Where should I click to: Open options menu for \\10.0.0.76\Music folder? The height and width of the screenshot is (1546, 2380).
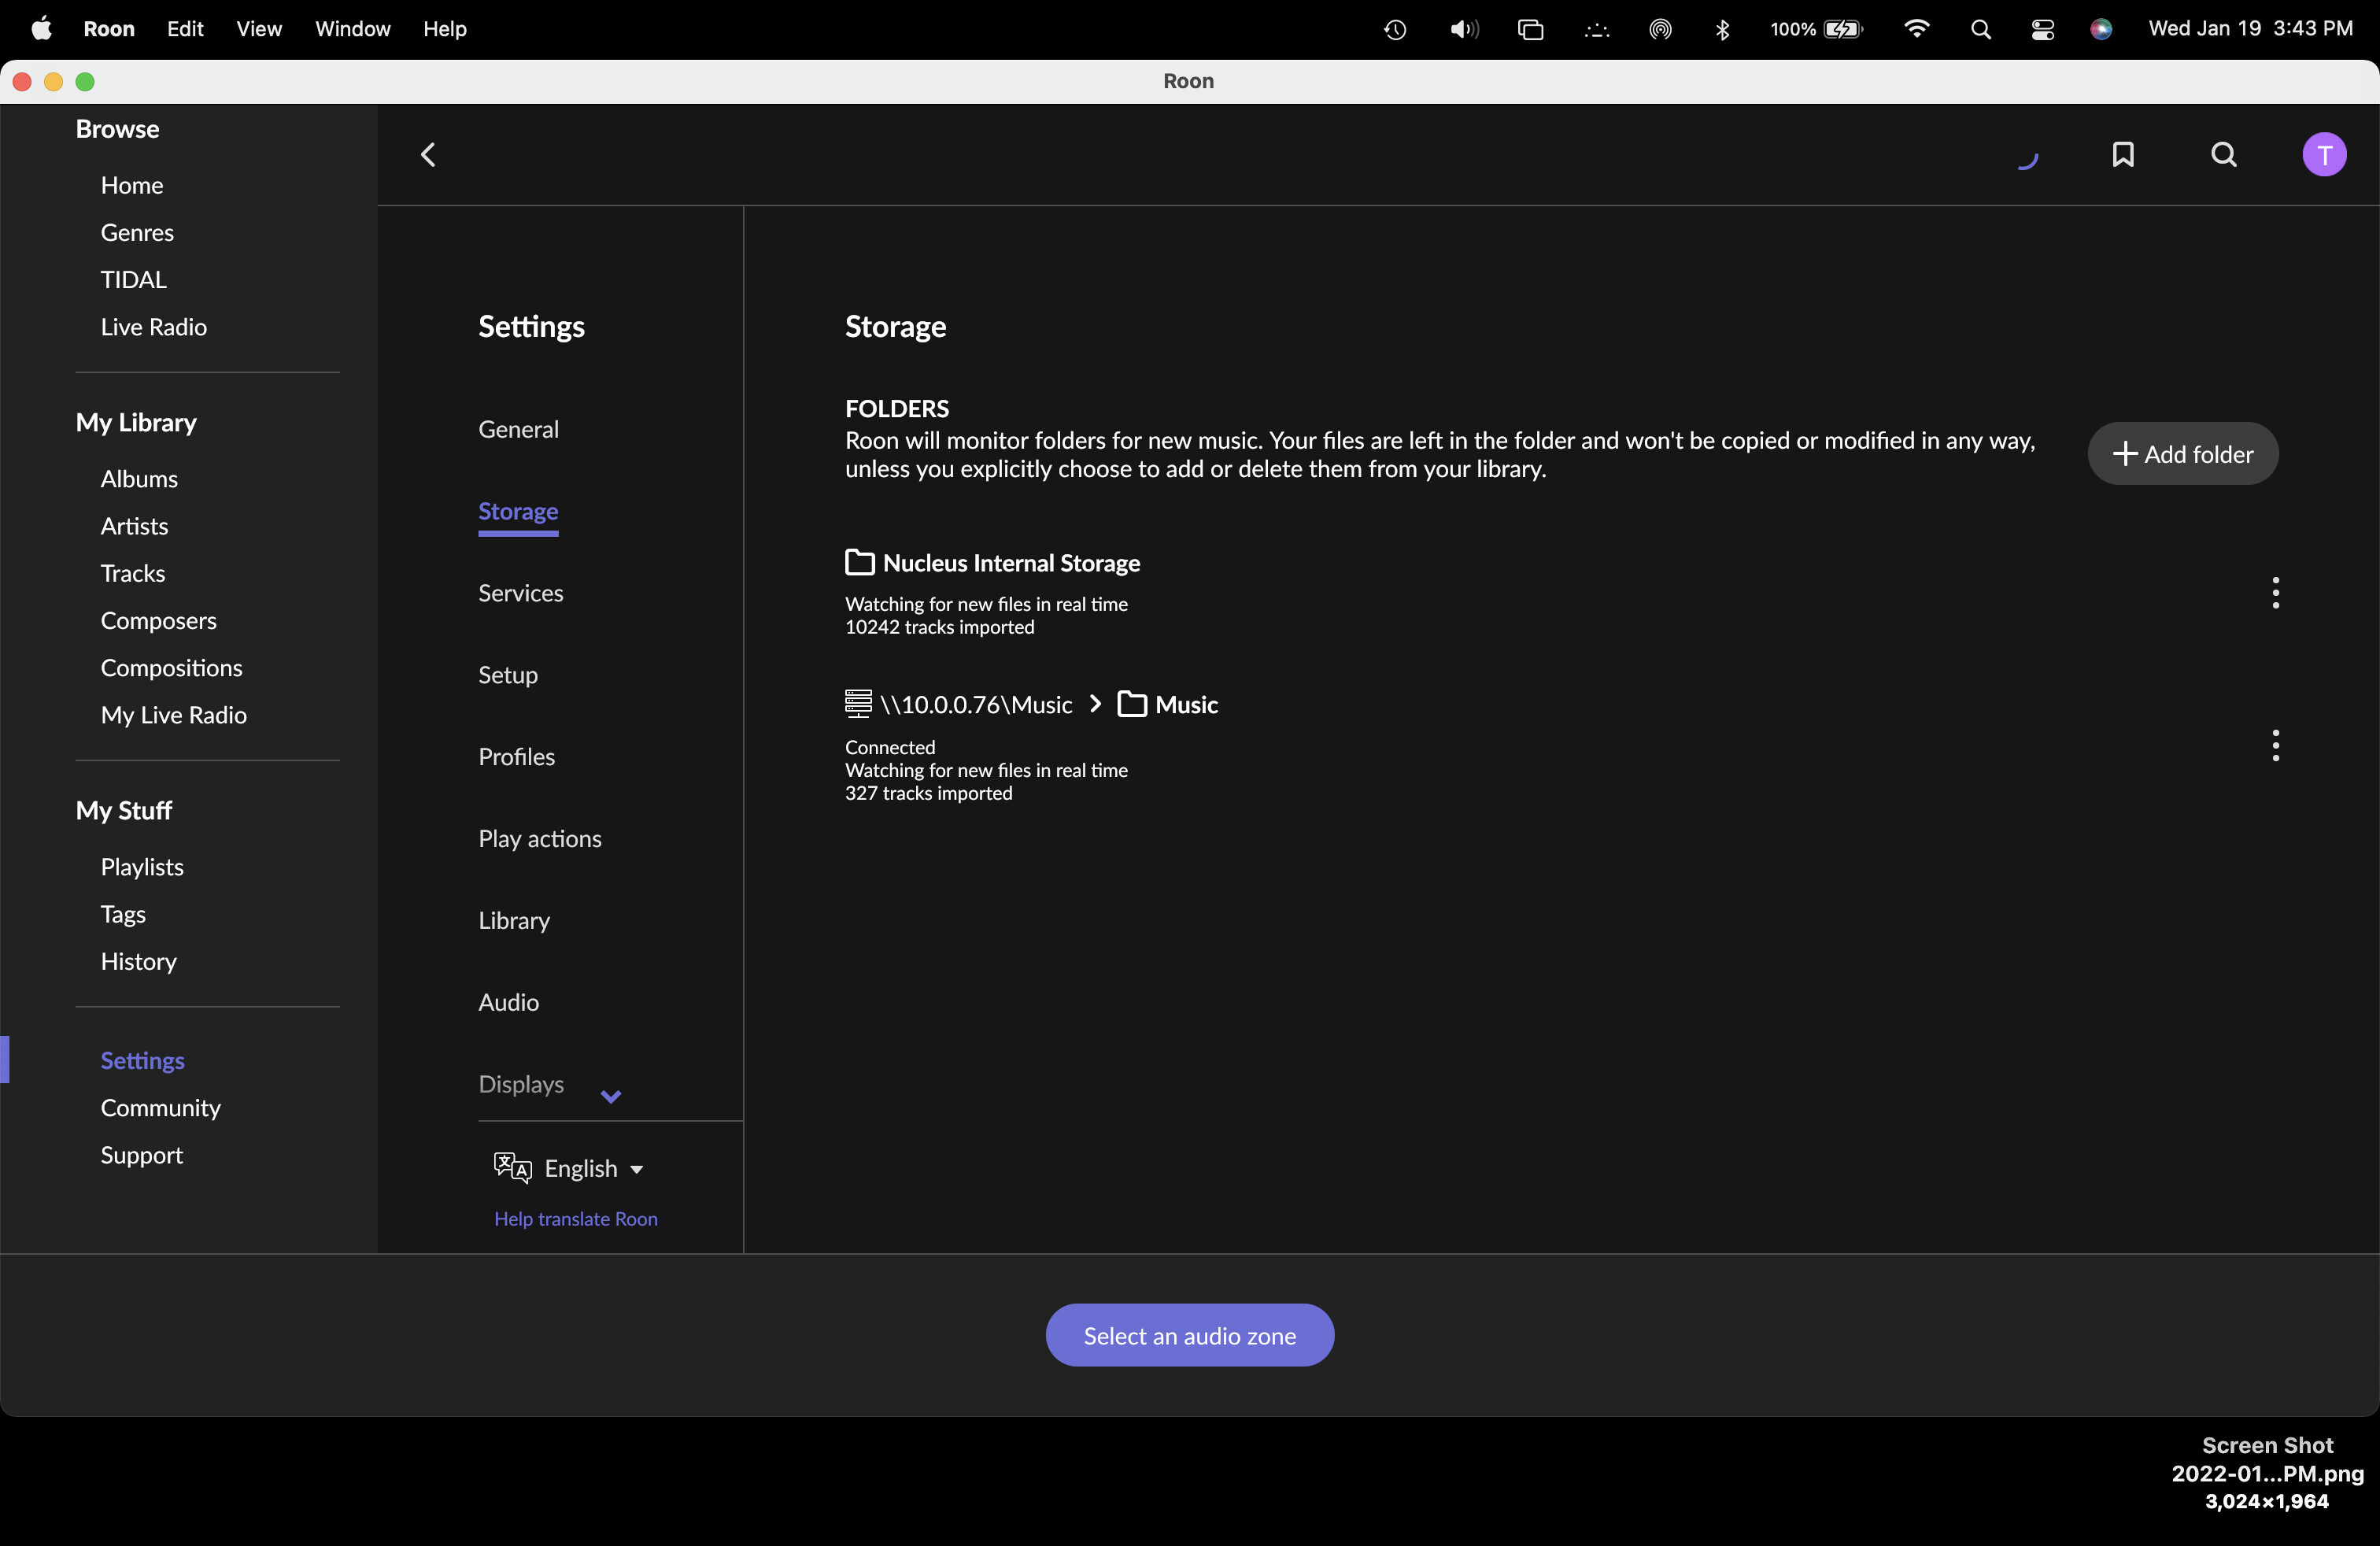[x=2275, y=745]
